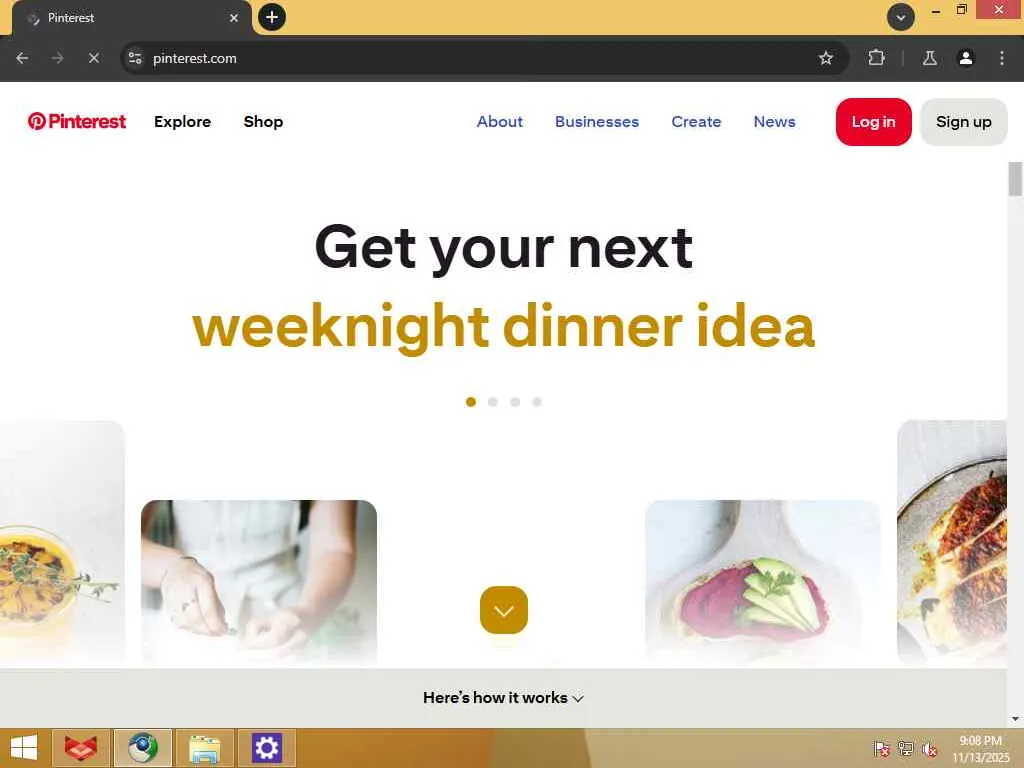This screenshot has width=1024, height=768.
Task: Click the Sign up button
Action: [963, 121]
